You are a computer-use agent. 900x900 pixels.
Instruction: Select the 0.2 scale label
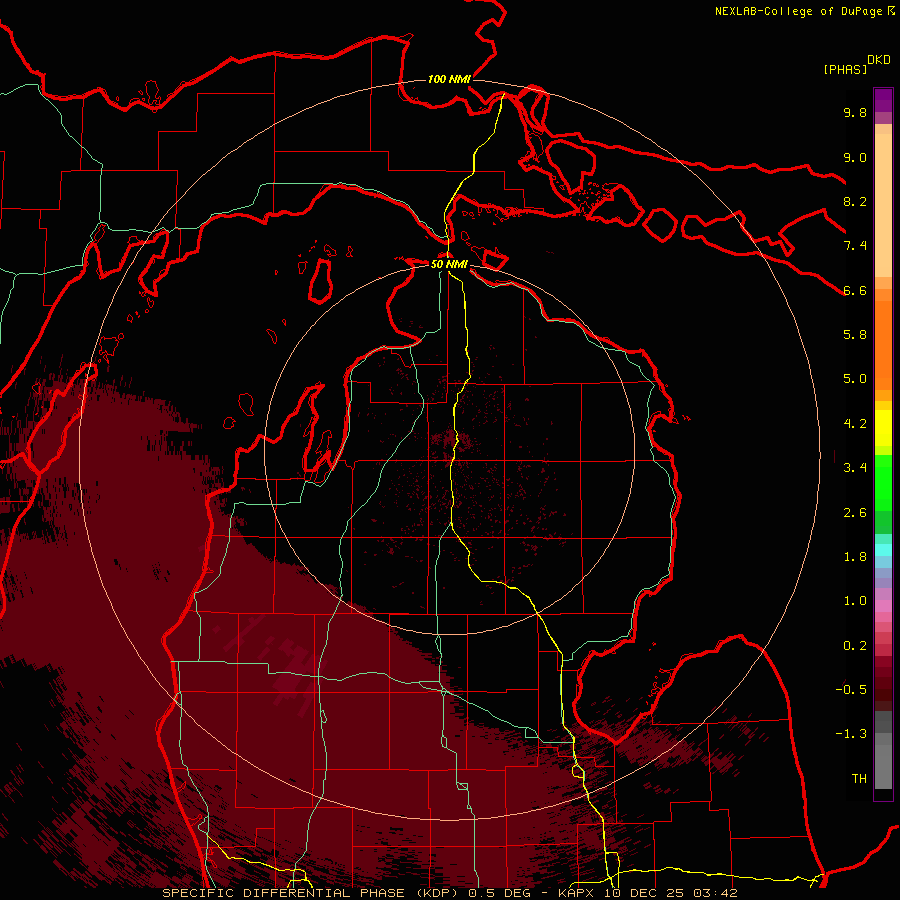coord(855,646)
